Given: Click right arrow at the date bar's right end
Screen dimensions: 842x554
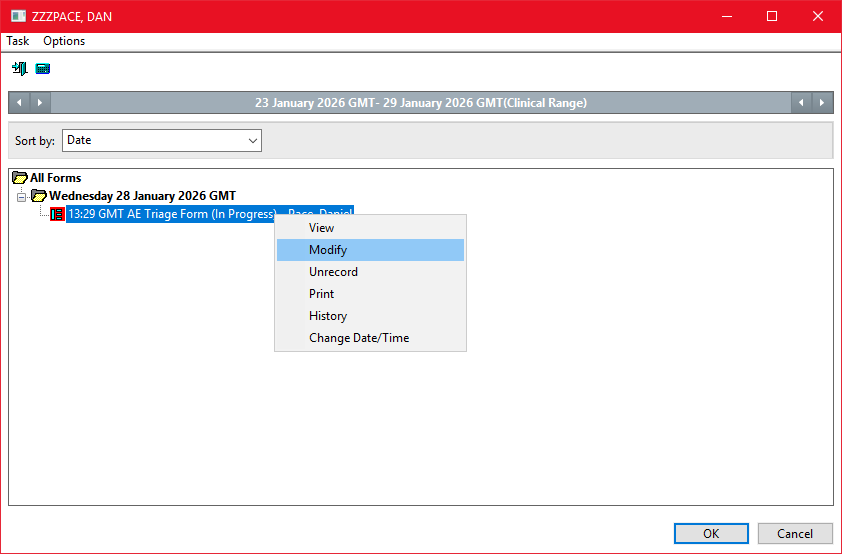Looking at the screenshot, I should 822,103.
